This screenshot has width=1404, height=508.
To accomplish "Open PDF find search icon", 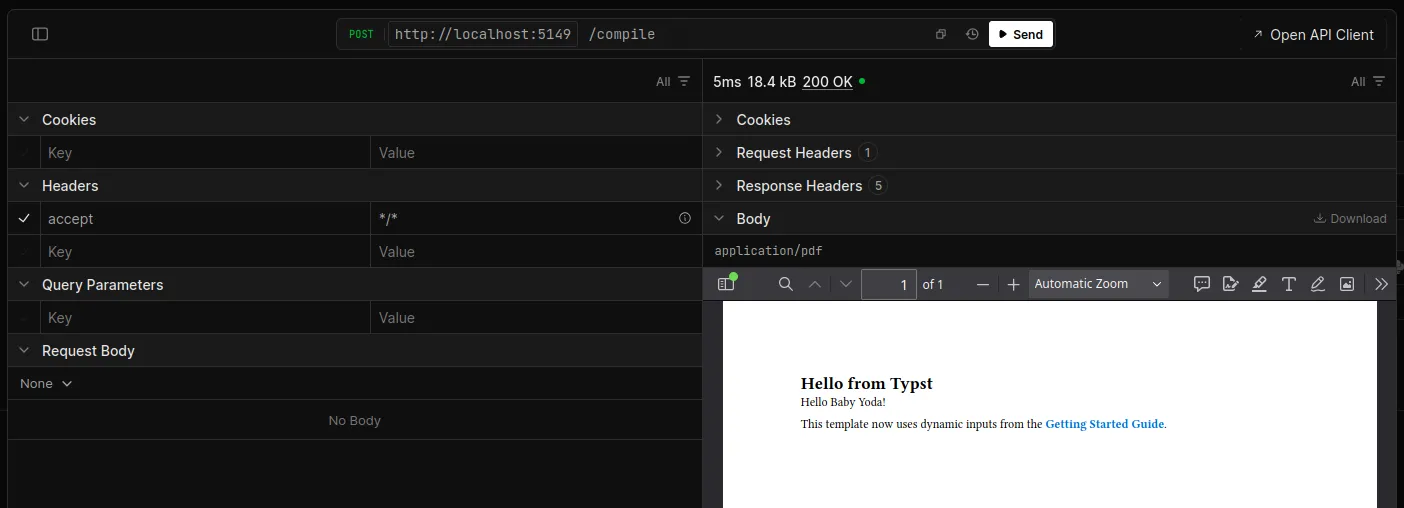I will click(785, 284).
